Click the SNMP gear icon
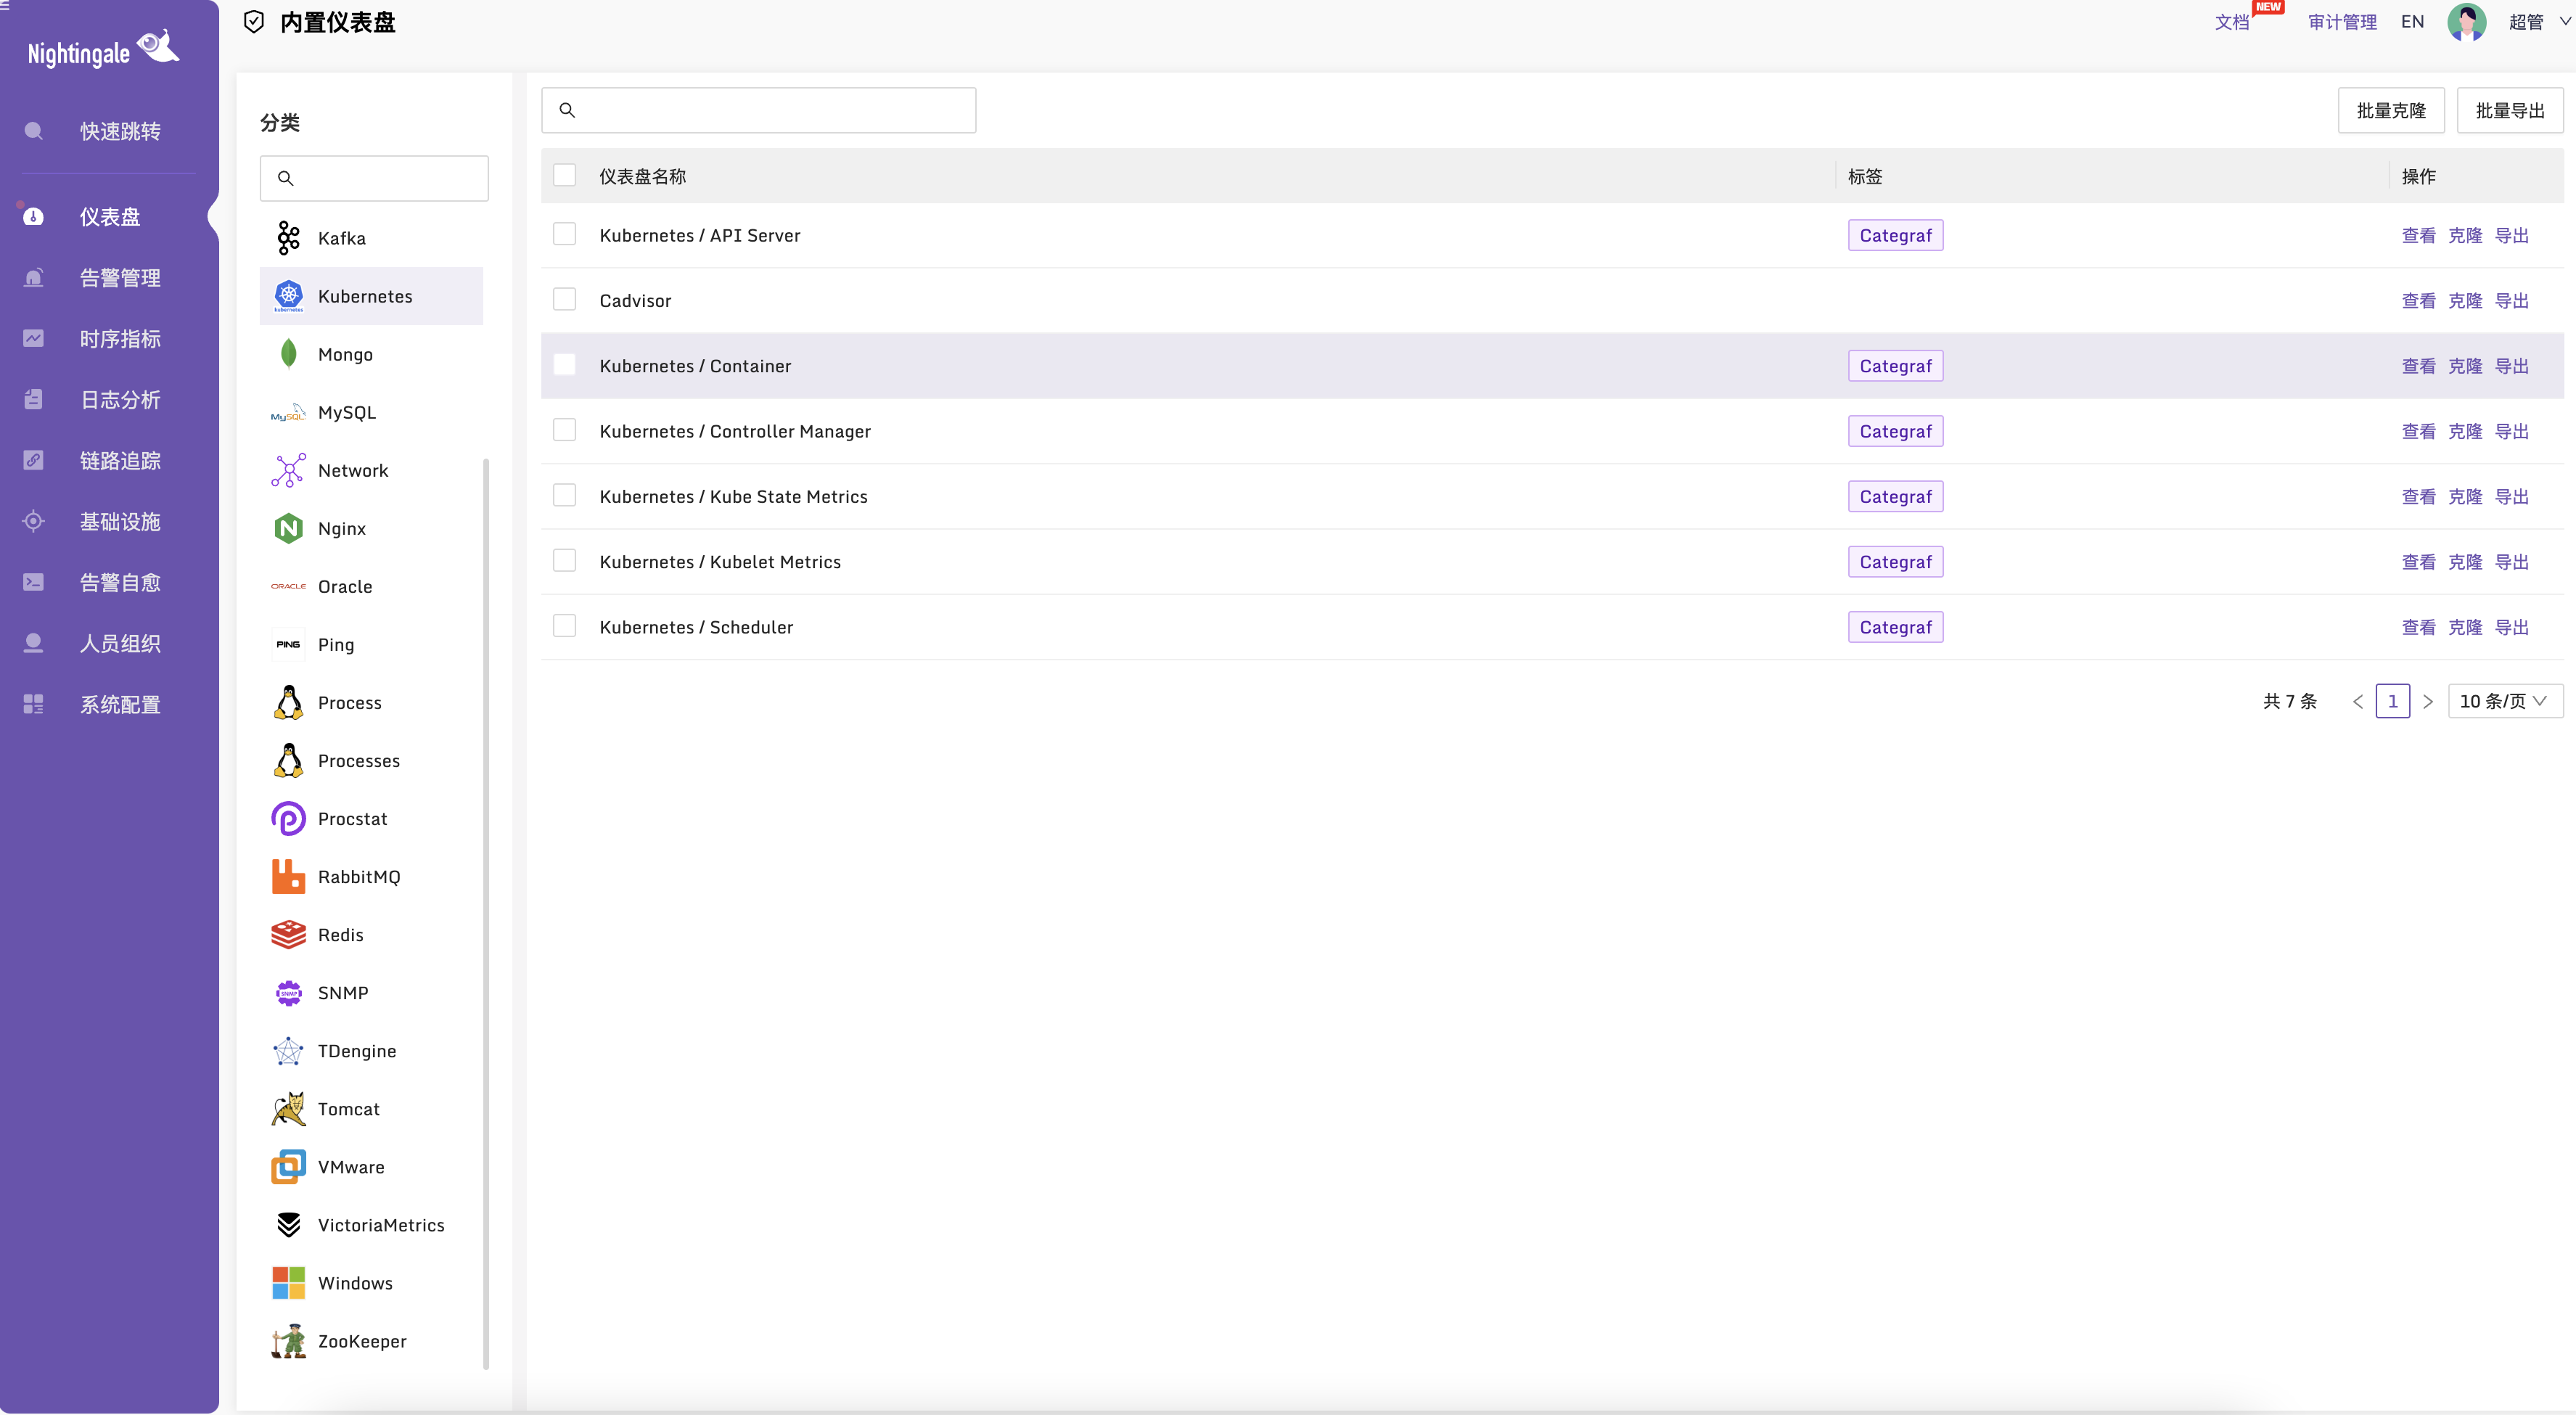2576x1415 pixels. [288, 992]
